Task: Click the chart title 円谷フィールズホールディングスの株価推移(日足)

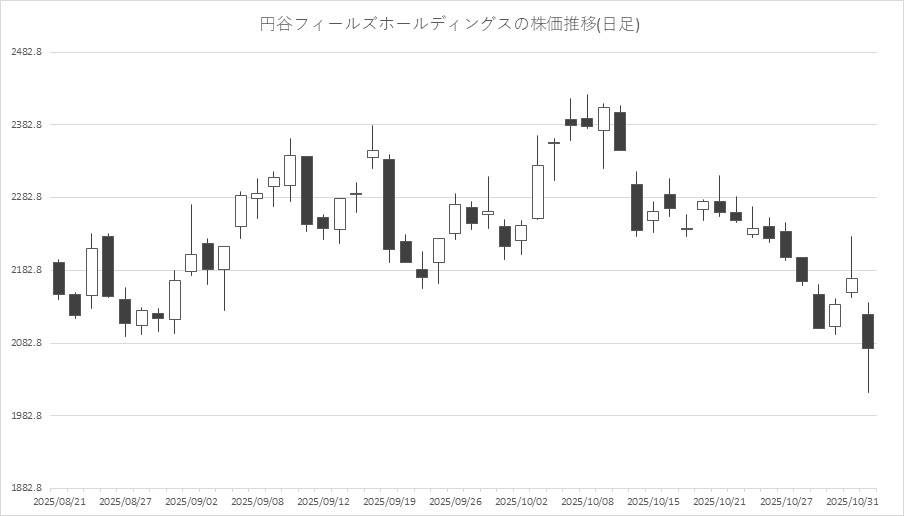Action: 449,24
